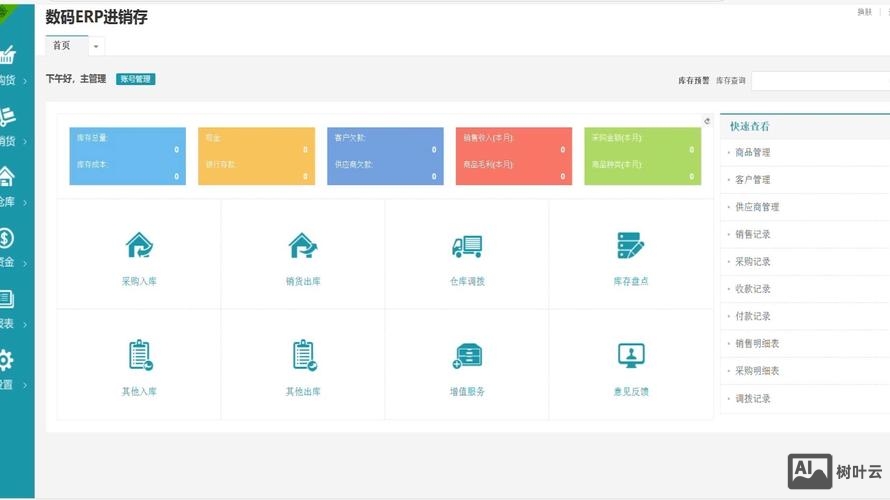Click the 账号管理 account management button
890x500 pixels.
click(x=136, y=79)
